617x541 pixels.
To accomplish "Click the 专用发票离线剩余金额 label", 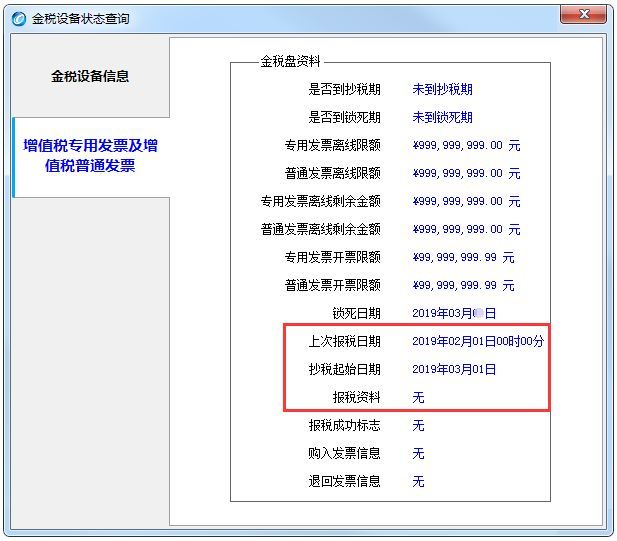I will [x=320, y=201].
